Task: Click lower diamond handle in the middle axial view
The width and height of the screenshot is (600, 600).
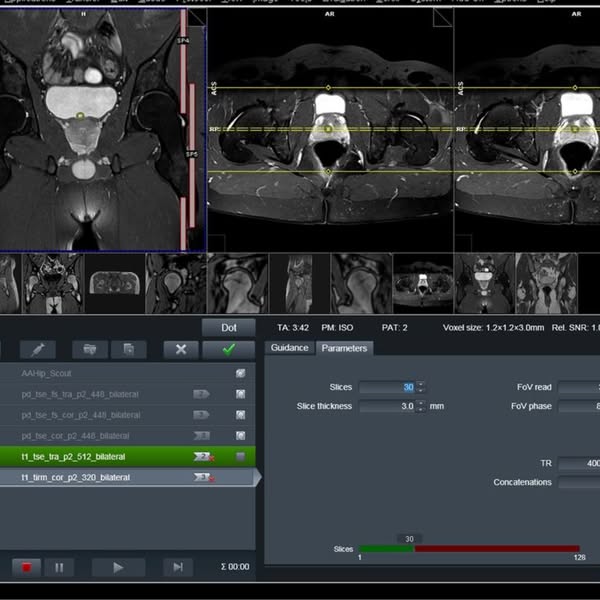Action: pos(328,171)
